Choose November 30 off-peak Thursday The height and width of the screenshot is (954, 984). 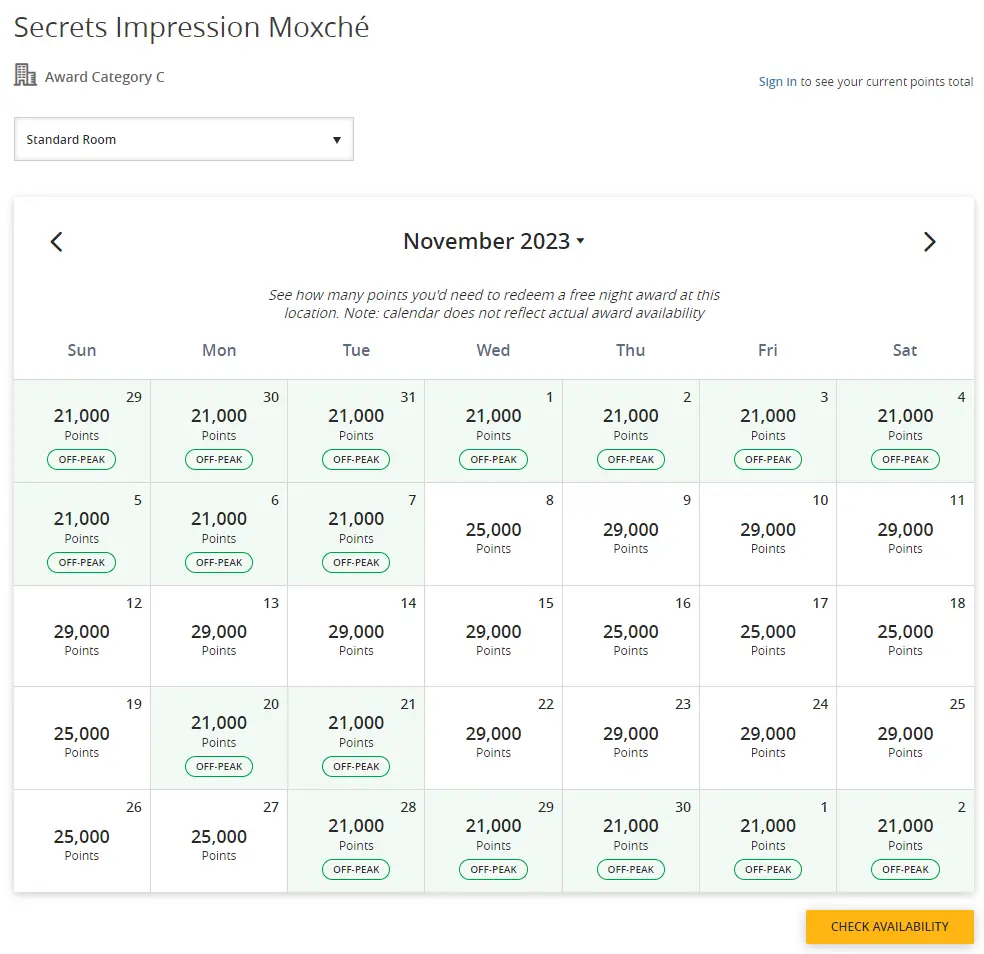[630, 841]
